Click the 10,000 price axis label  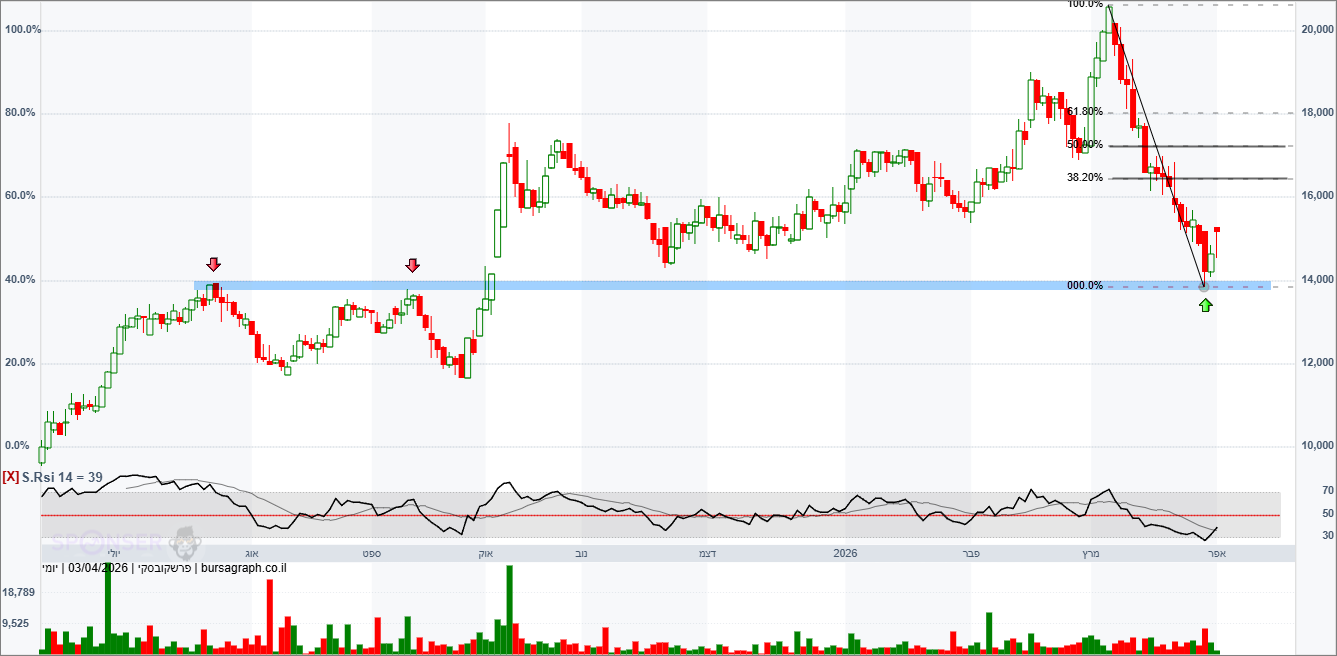point(1318,446)
